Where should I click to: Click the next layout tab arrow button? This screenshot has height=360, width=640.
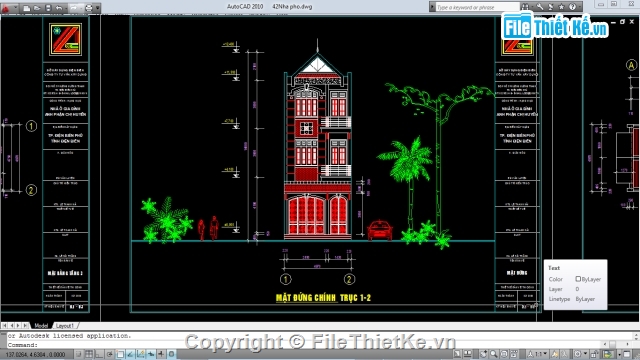pos(18,325)
